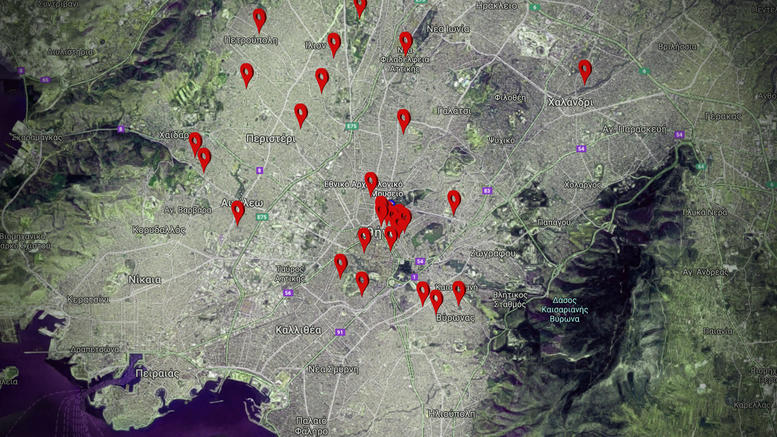Click the Αγ. Παρασκευή place label

634,129
